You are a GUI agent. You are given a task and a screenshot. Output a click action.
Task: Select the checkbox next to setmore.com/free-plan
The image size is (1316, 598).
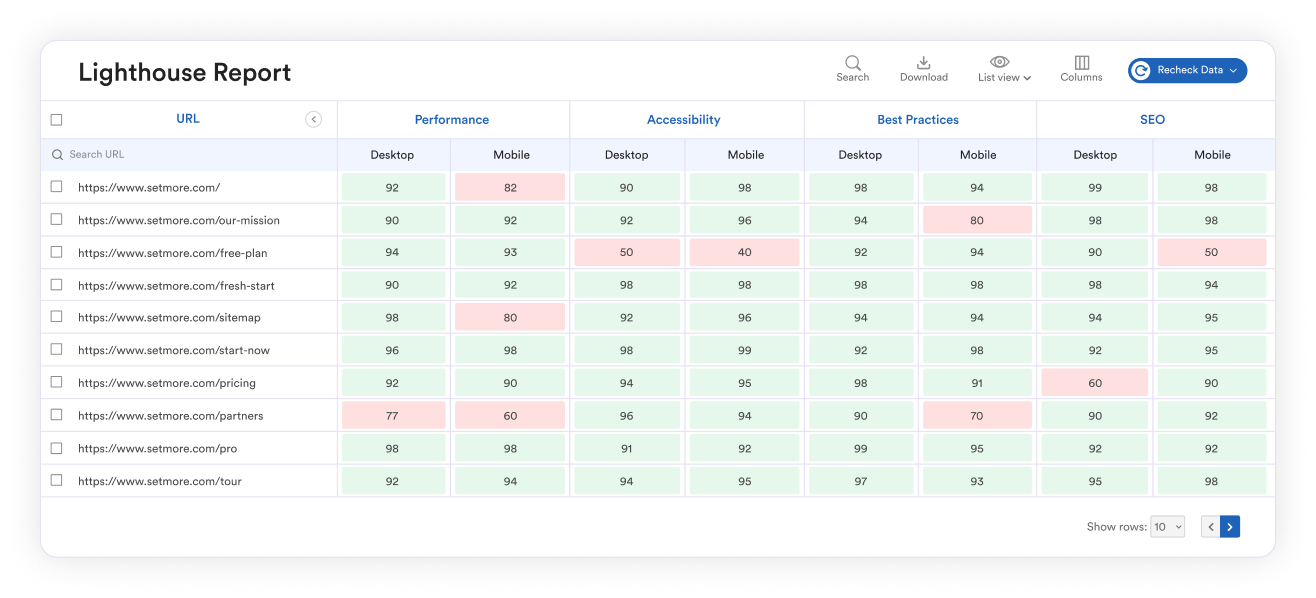tap(56, 252)
